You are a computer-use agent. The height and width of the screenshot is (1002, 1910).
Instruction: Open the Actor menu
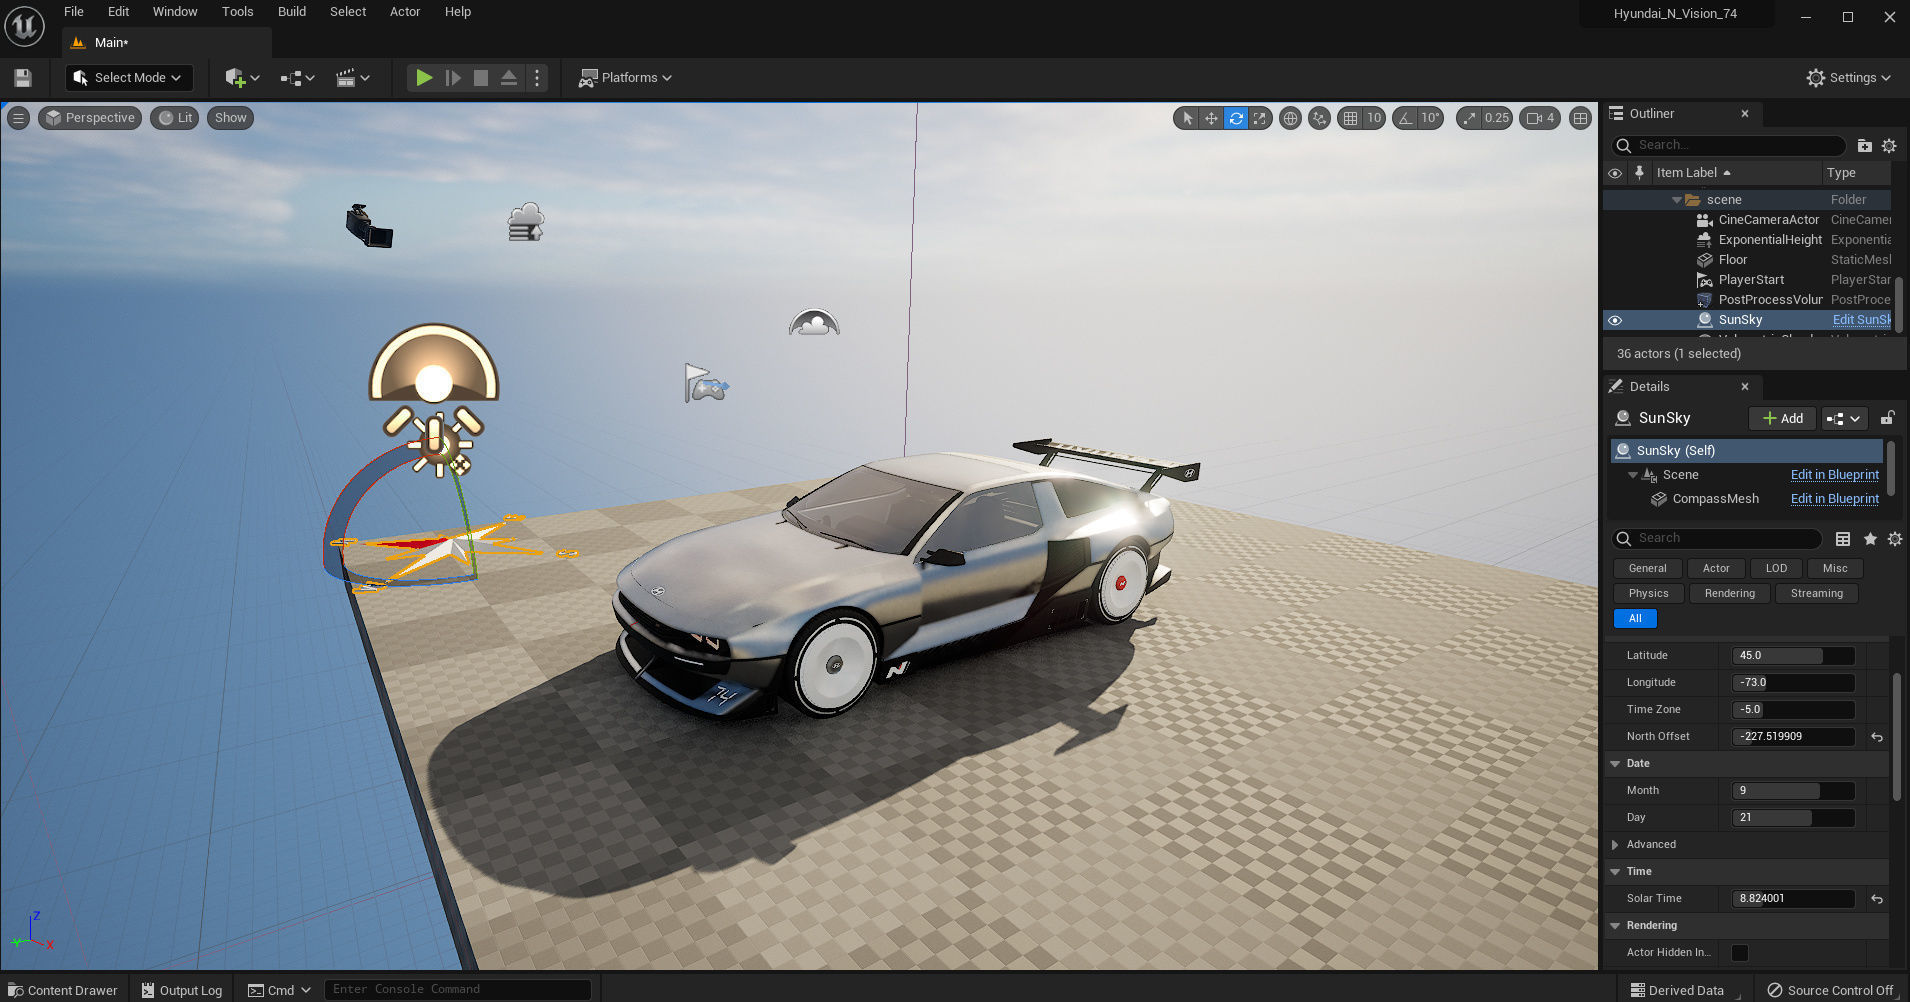[405, 12]
